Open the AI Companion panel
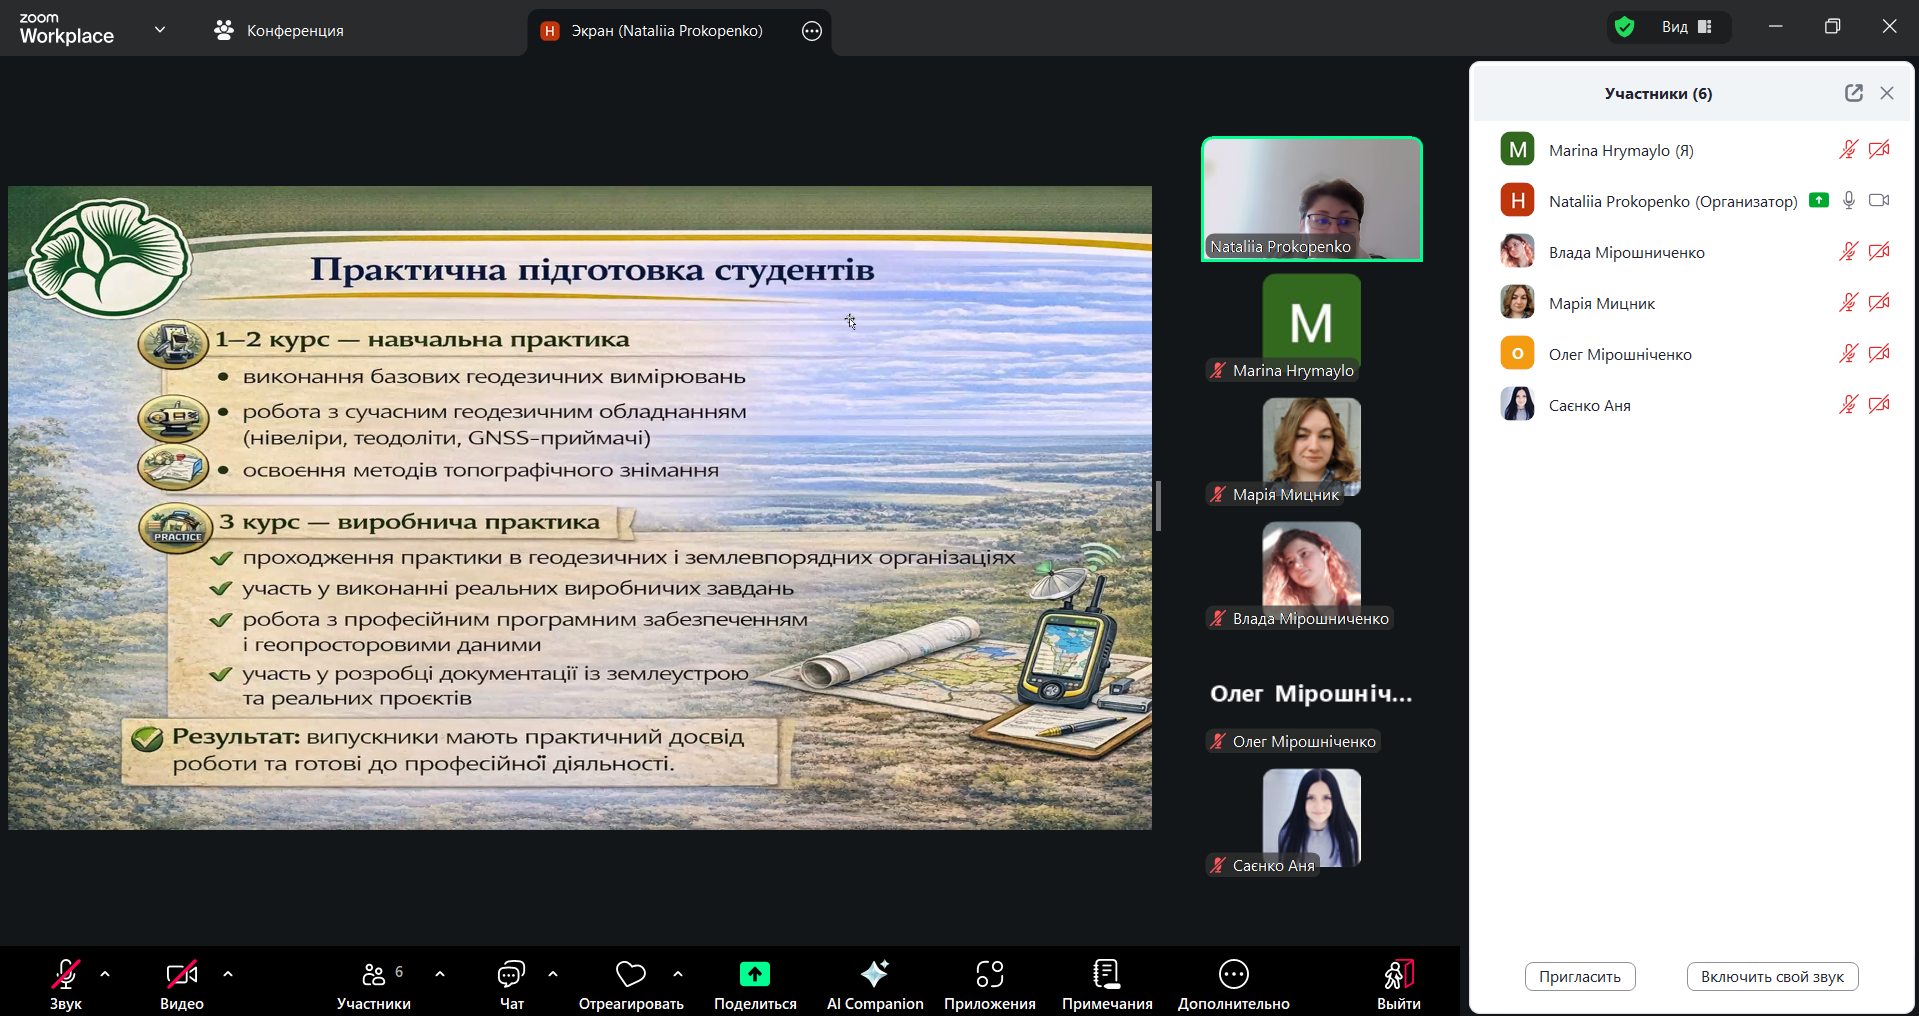Image resolution: width=1919 pixels, height=1016 pixels. (x=874, y=984)
